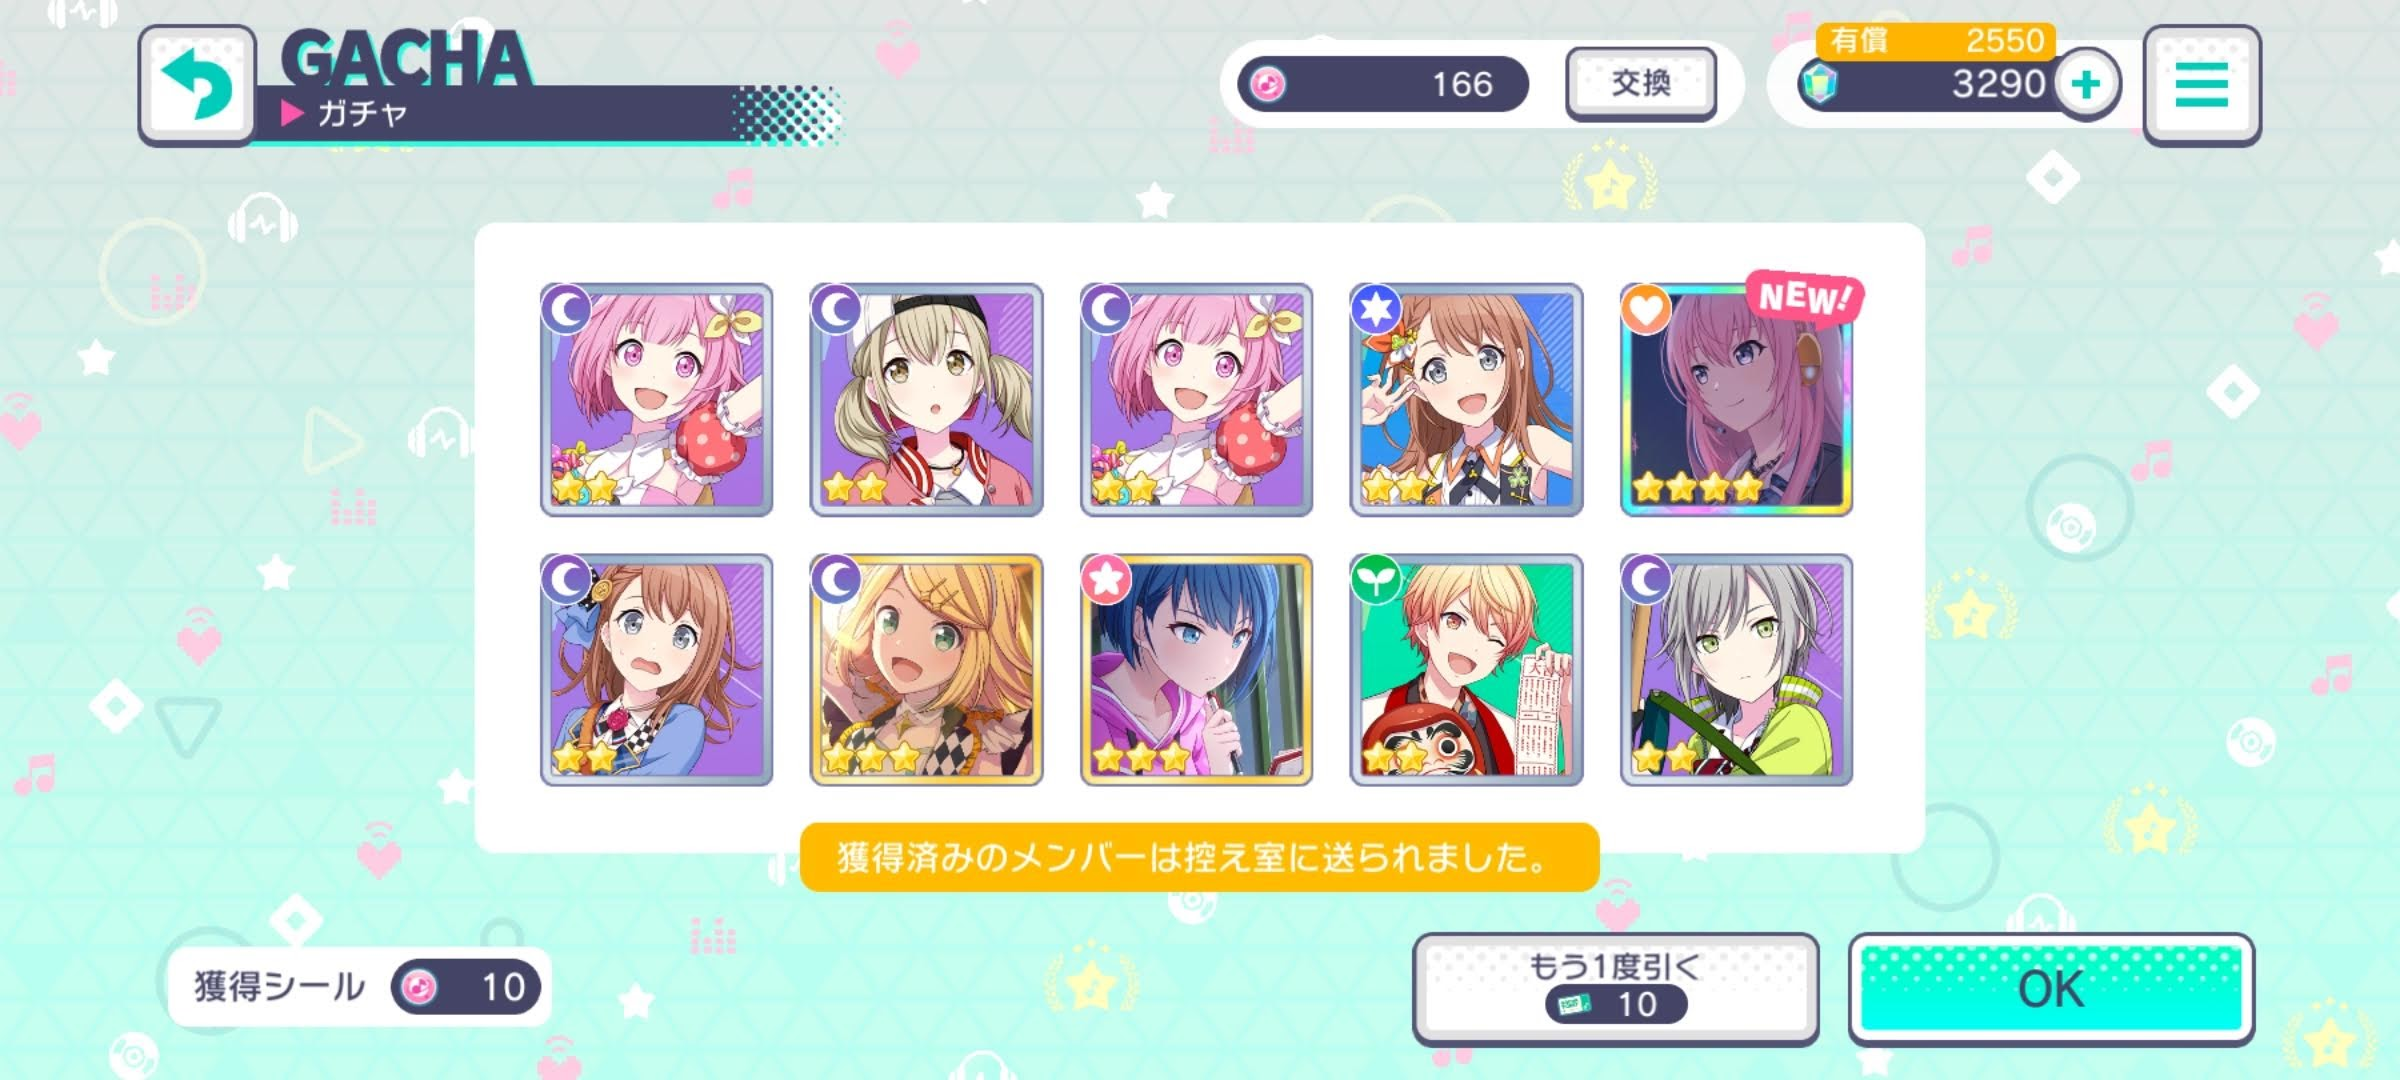Click the crystal gem currency icon
This screenshot has width=2400, height=1080.
pyautogui.click(x=1818, y=84)
